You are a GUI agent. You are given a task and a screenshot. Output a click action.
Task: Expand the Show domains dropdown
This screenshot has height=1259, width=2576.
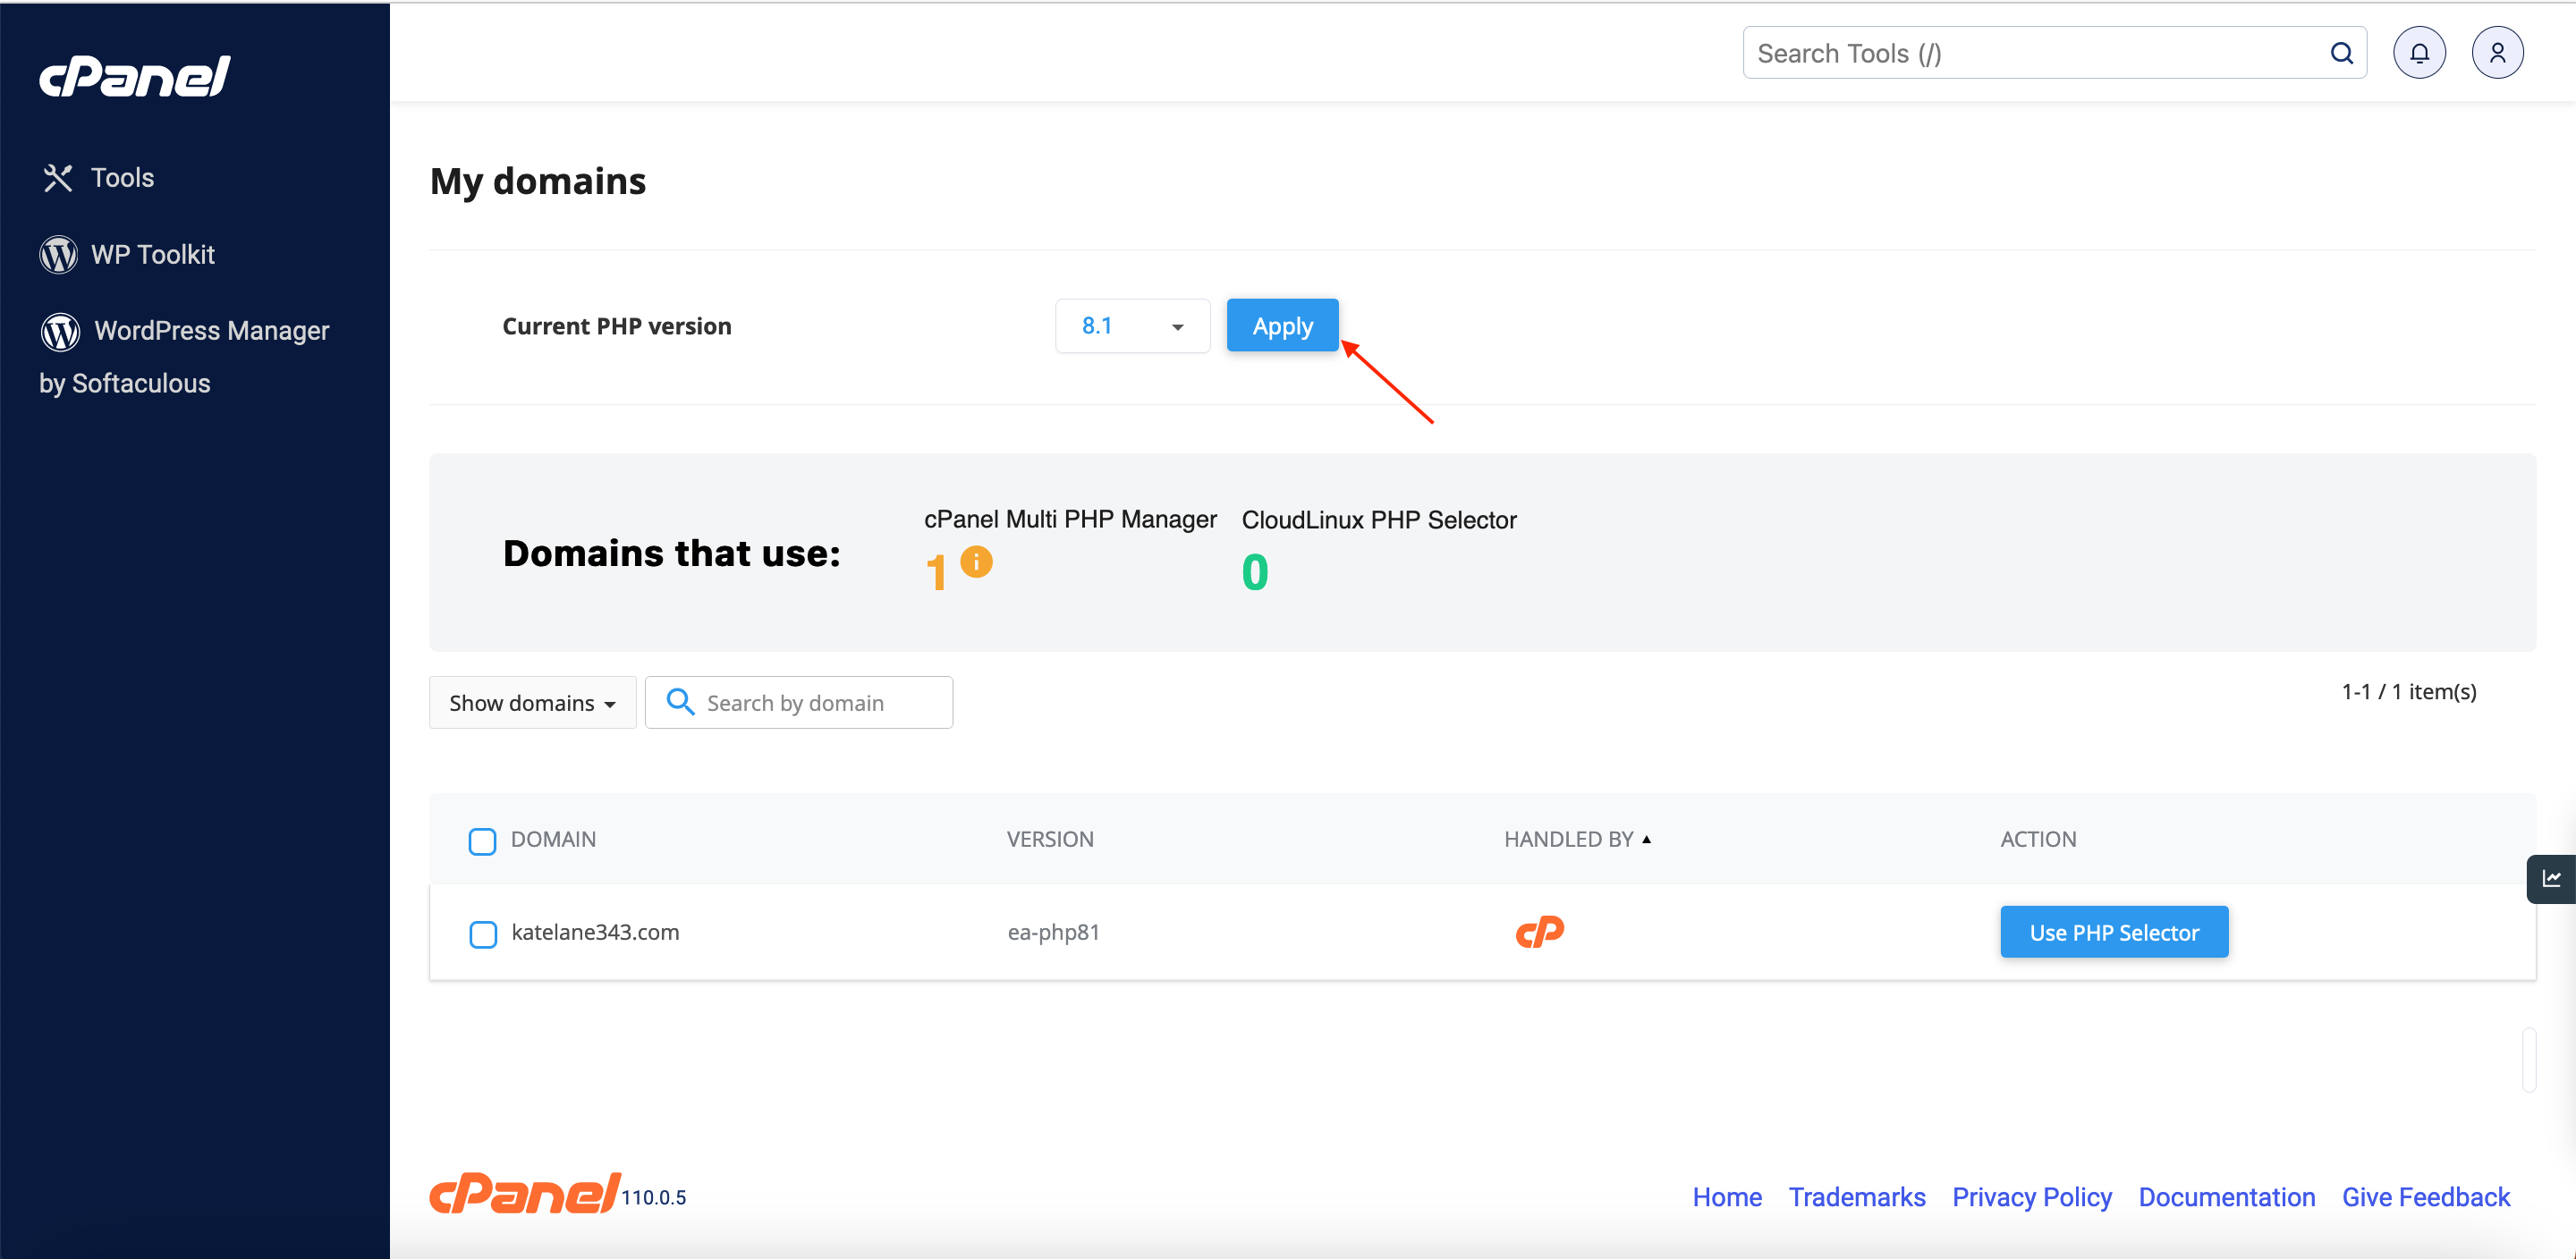click(532, 702)
